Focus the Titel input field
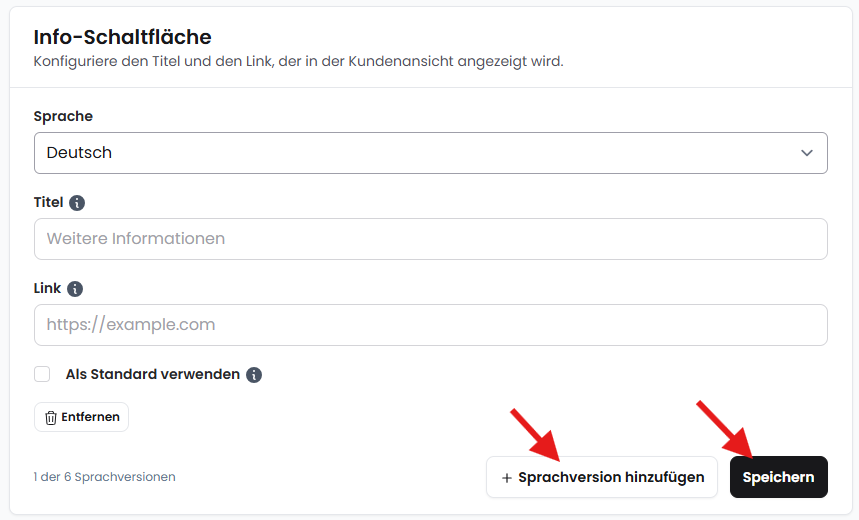The image size is (859, 520). point(431,239)
